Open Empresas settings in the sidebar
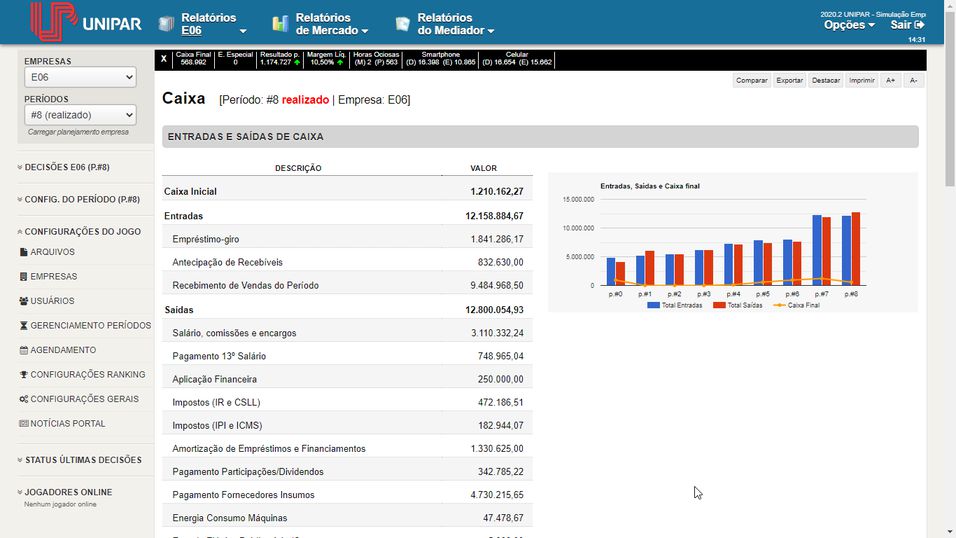This screenshot has height=538, width=956. pos(53,277)
